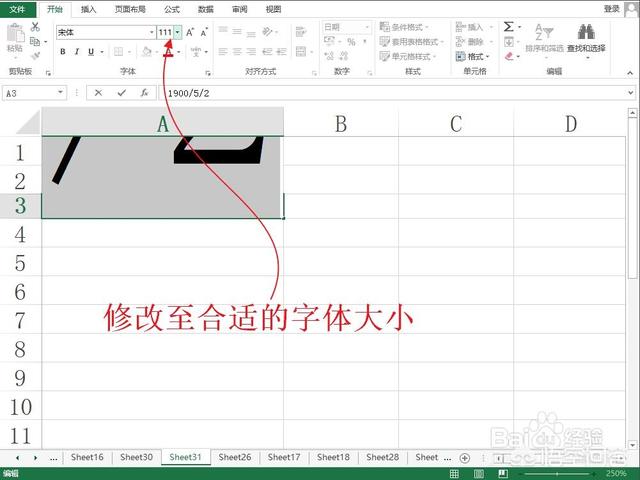The image size is (640, 480).
Task: Open the font name 宋体 dropdown
Action: (x=151, y=32)
